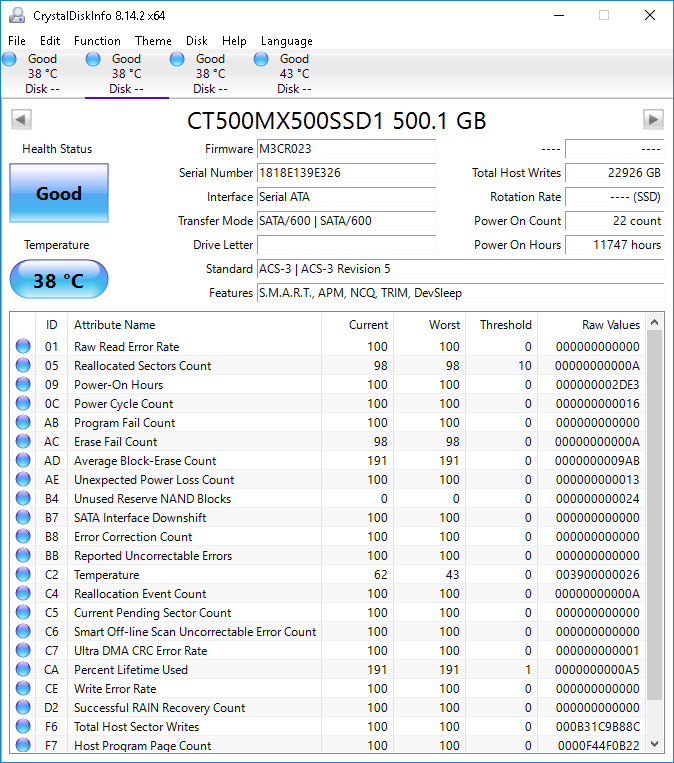
Task: Click the scrollbar up arrow
Action: coord(655,322)
